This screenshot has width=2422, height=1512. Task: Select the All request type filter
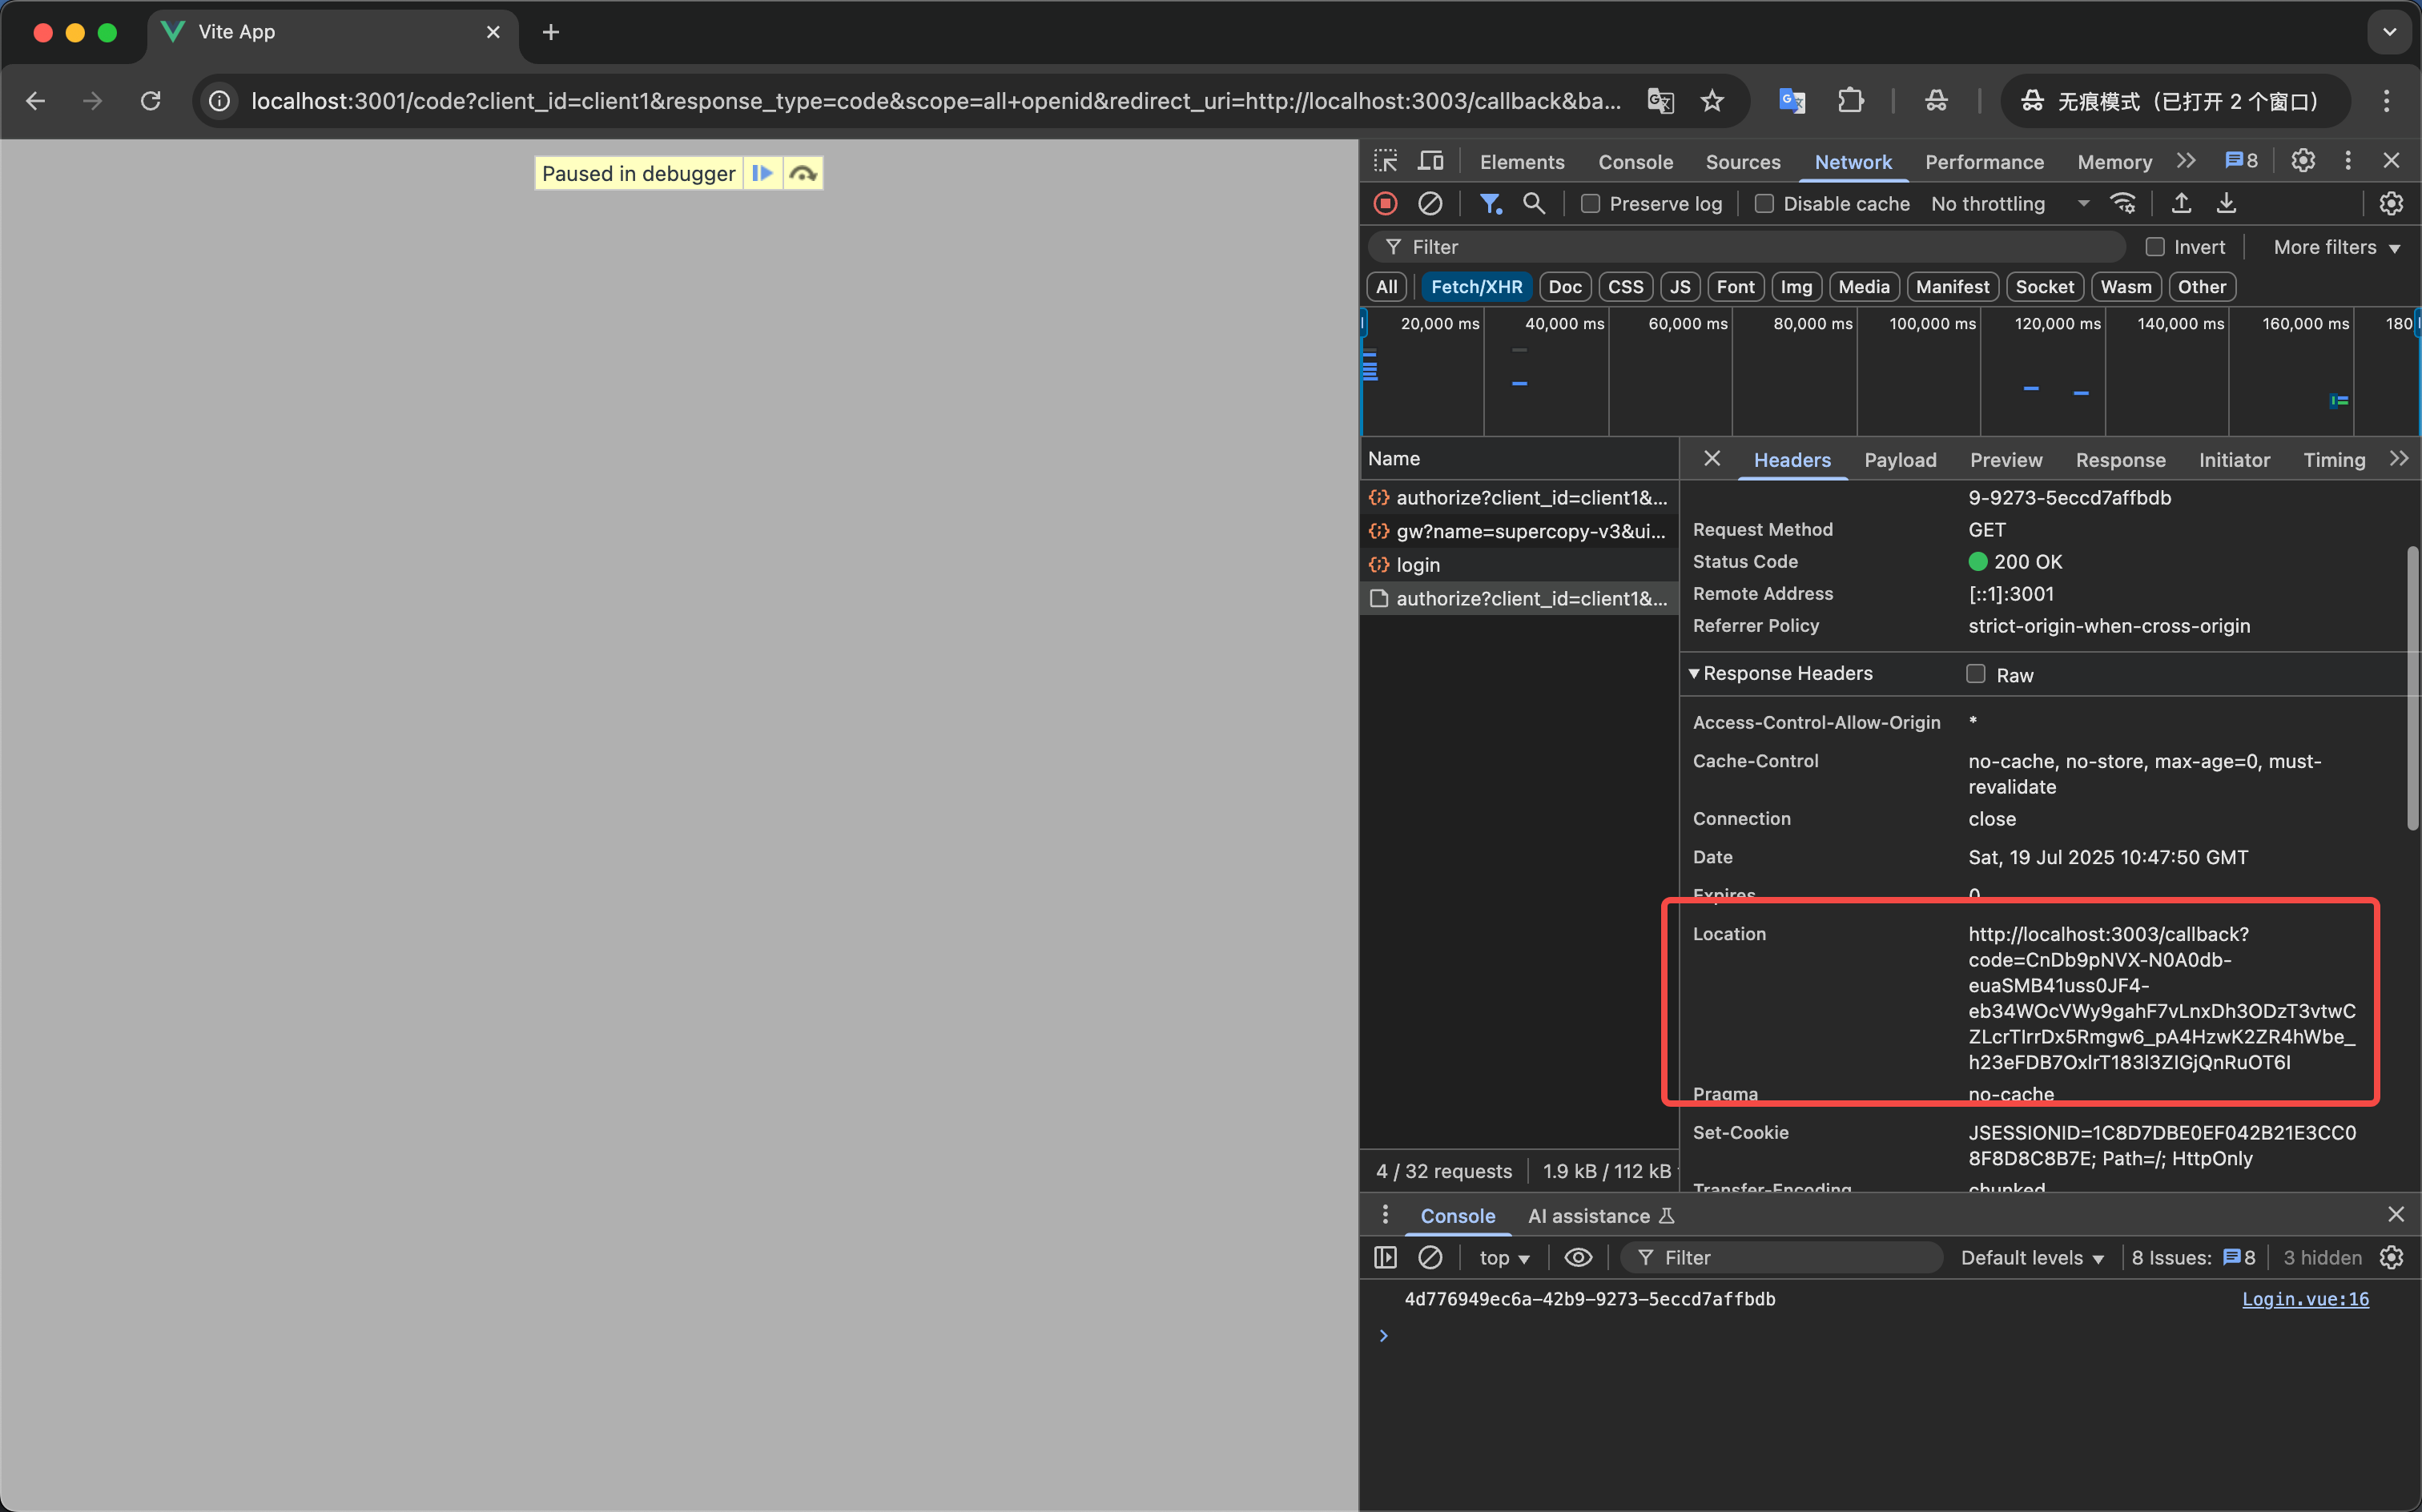pyautogui.click(x=1386, y=287)
